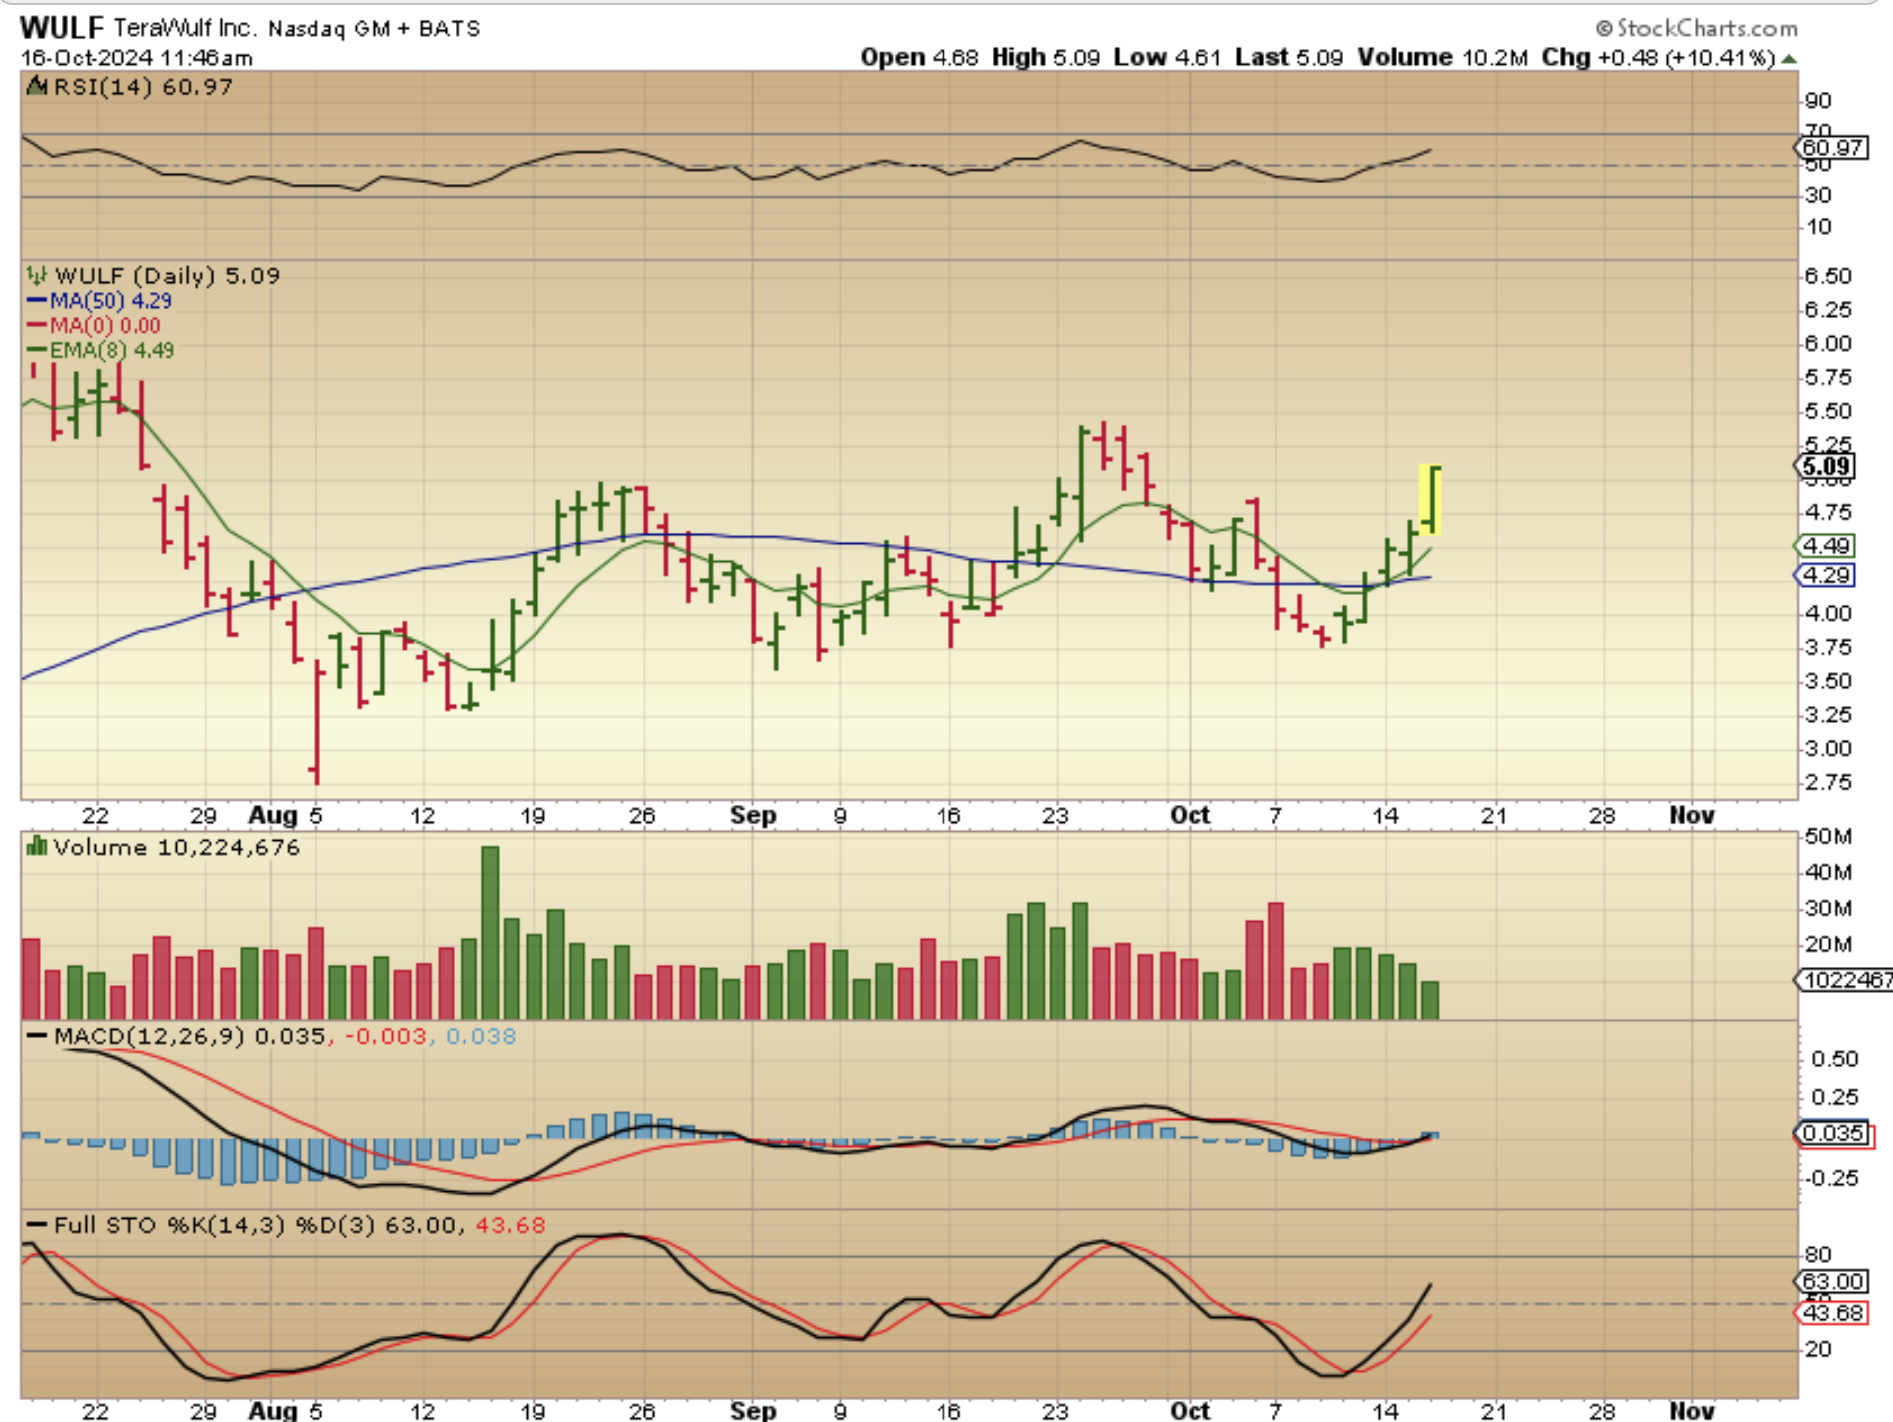The image size is (1893, 1422).
Task: Click the 60.97 RSI value tag on axis
Action: (x=1832, y=148)
